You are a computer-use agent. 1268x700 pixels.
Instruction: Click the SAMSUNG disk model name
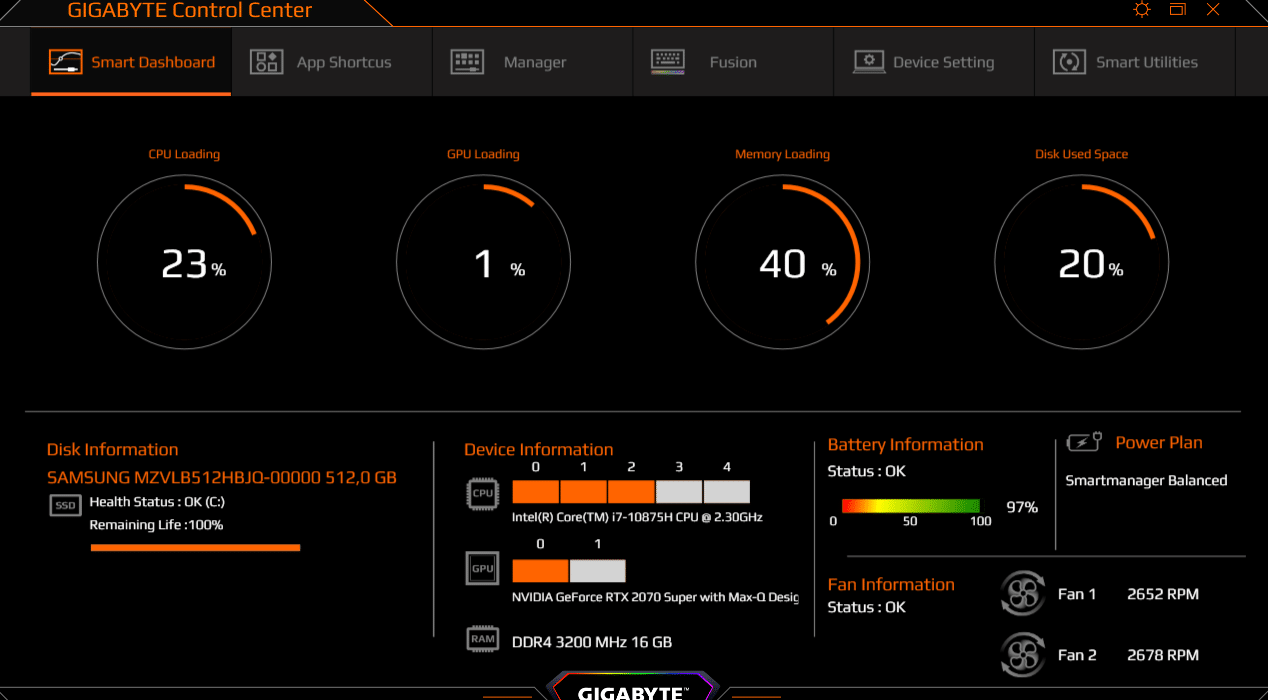[x=222, y=477]
